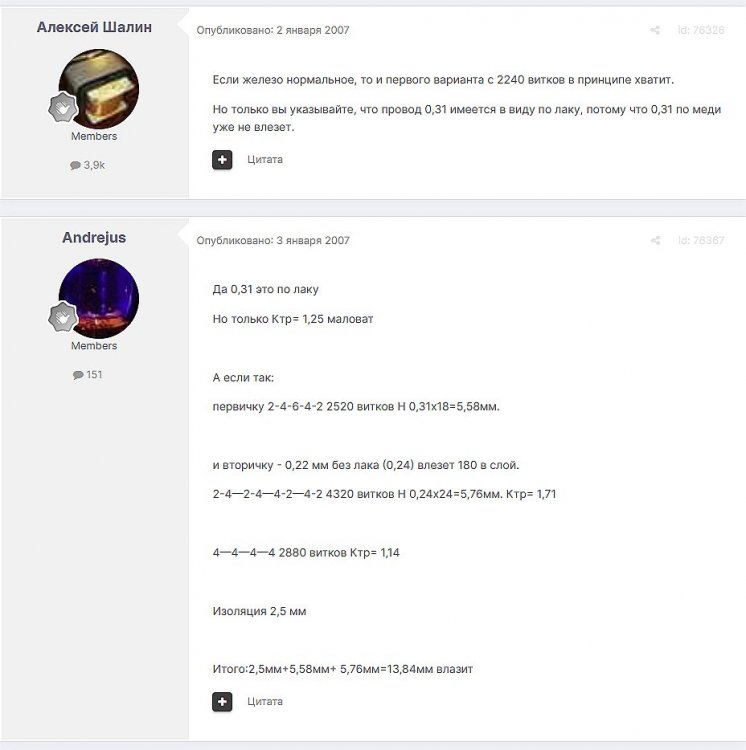Click Andrejus purple avatar picture

click(x=99, y=298)
